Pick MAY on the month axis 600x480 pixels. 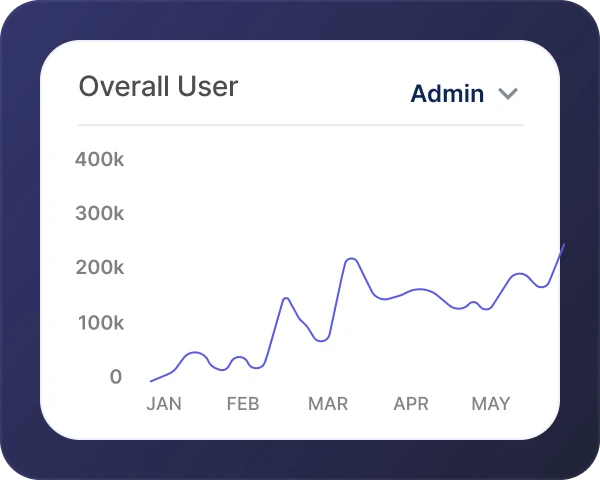click(x=491, y=404)
